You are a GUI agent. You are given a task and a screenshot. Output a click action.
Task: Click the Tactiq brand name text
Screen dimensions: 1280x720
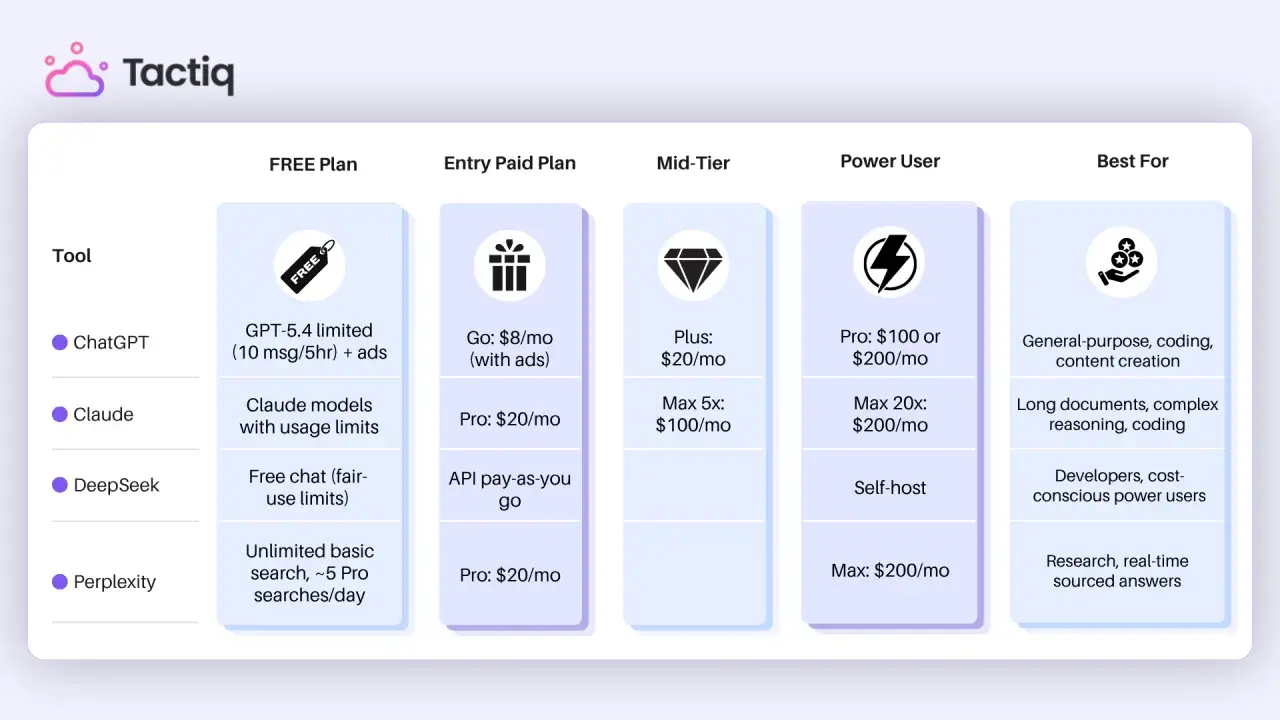178,74
